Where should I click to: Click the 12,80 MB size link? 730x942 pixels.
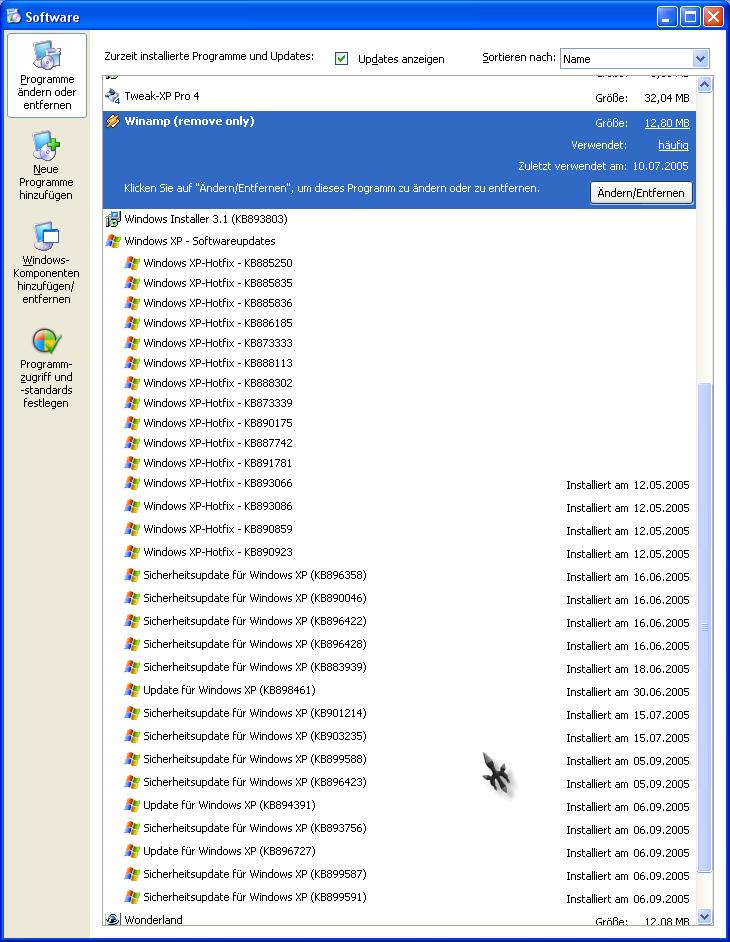click(x=667, y=123)
